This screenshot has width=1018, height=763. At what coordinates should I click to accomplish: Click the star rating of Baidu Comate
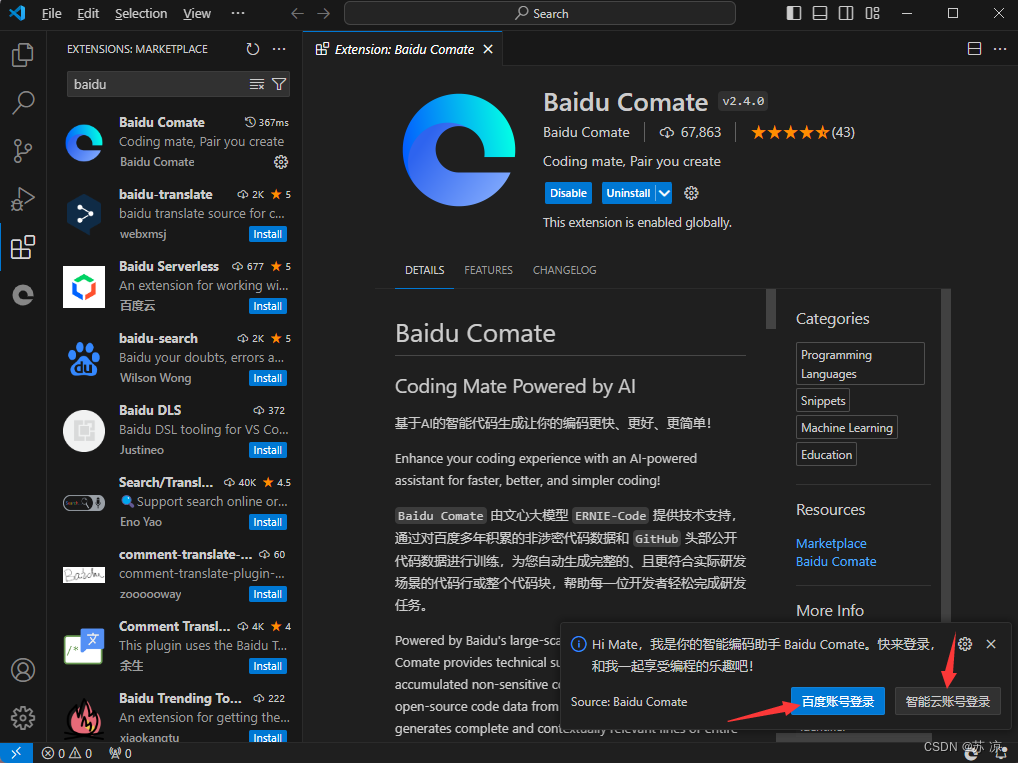tap(802, 132)
